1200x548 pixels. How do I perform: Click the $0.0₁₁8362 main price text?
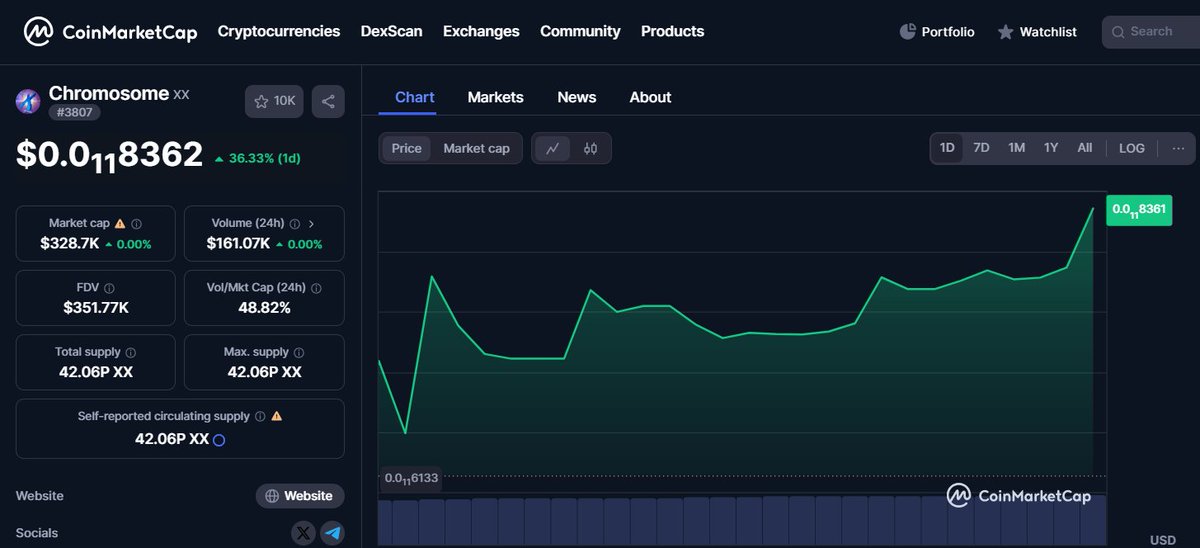109,155
